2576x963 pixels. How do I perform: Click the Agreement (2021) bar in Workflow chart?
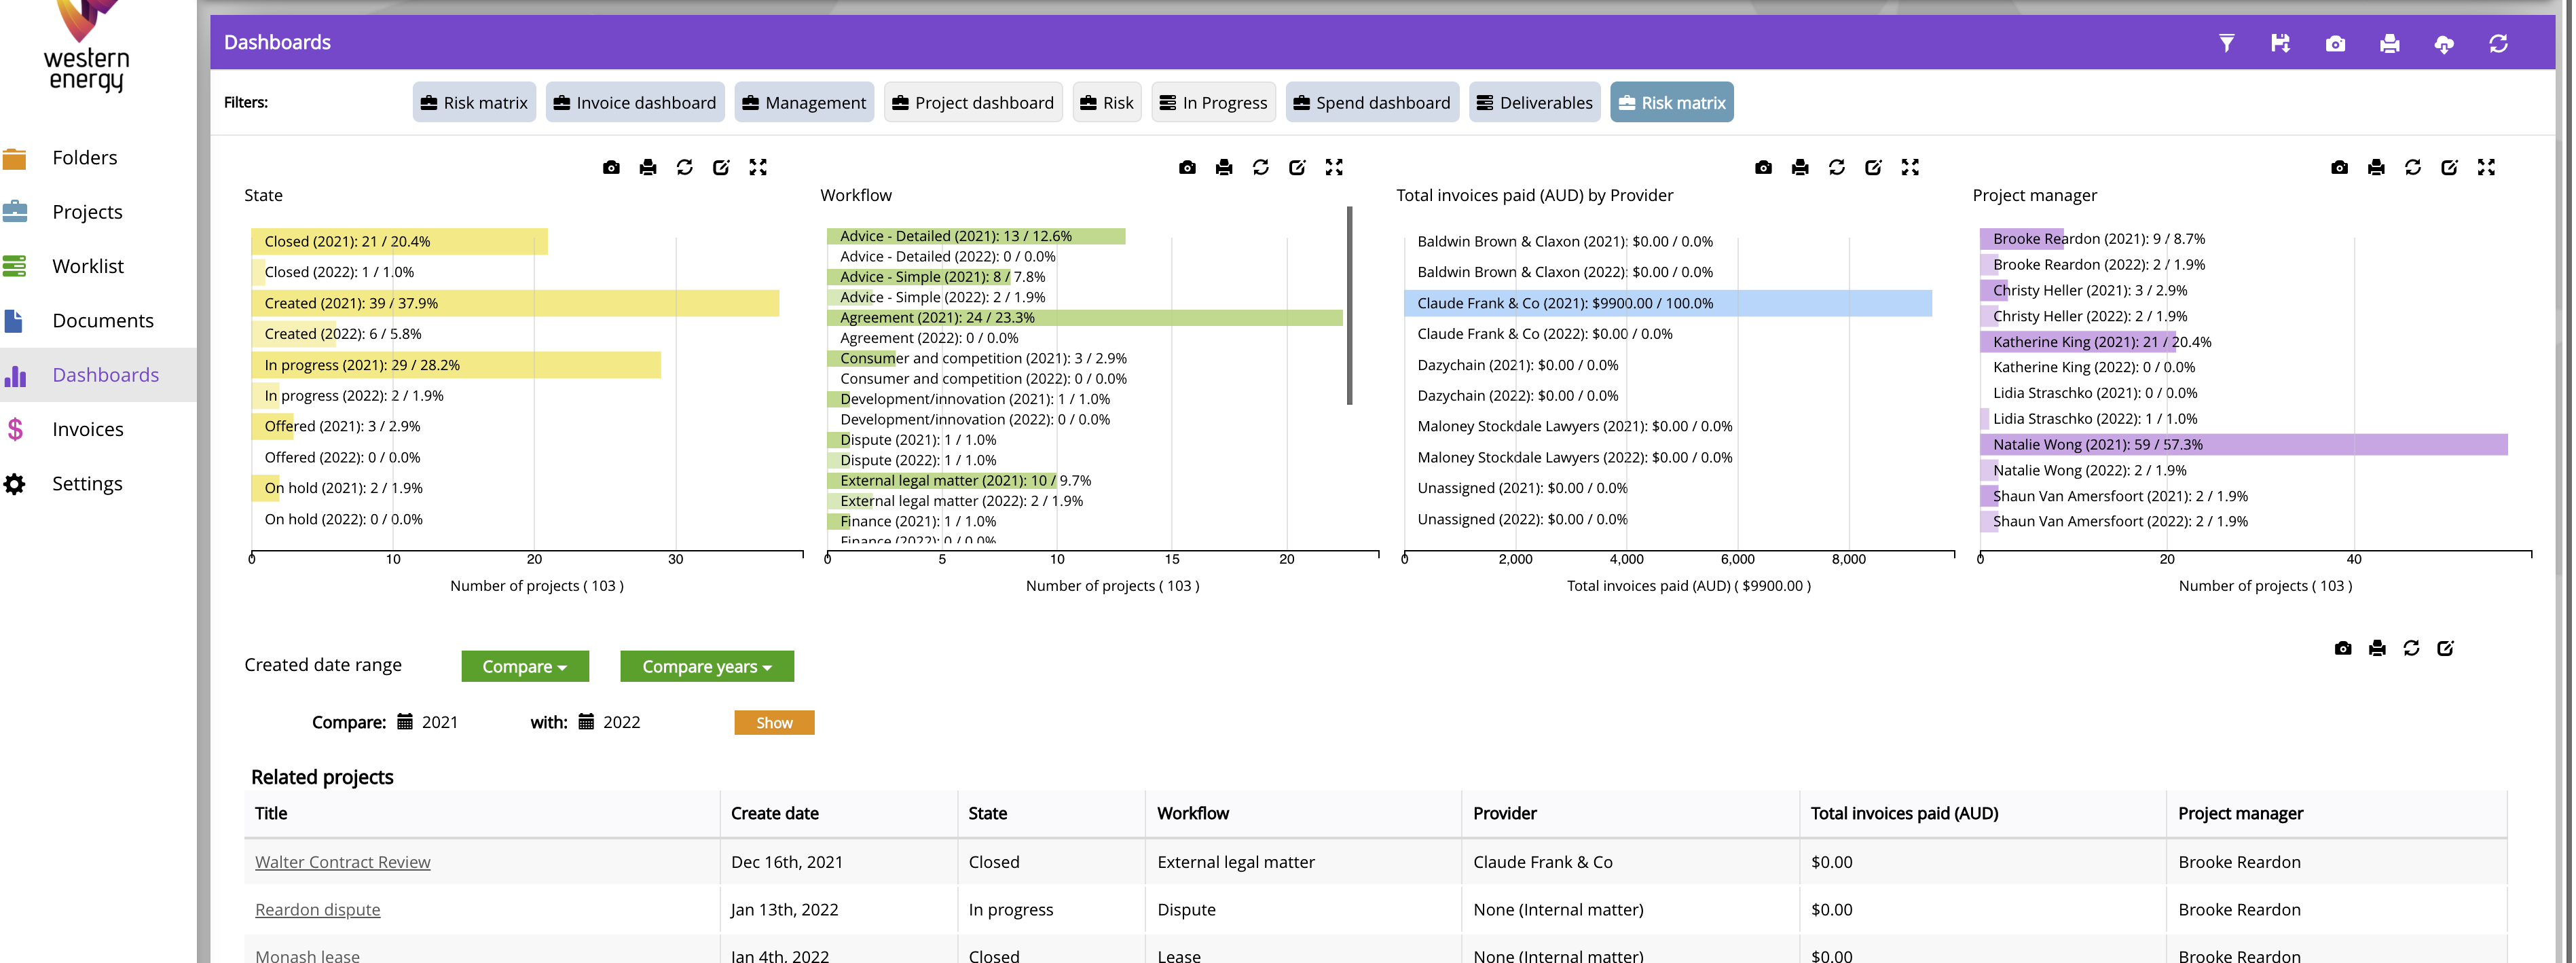click(x=1085, y=318)
